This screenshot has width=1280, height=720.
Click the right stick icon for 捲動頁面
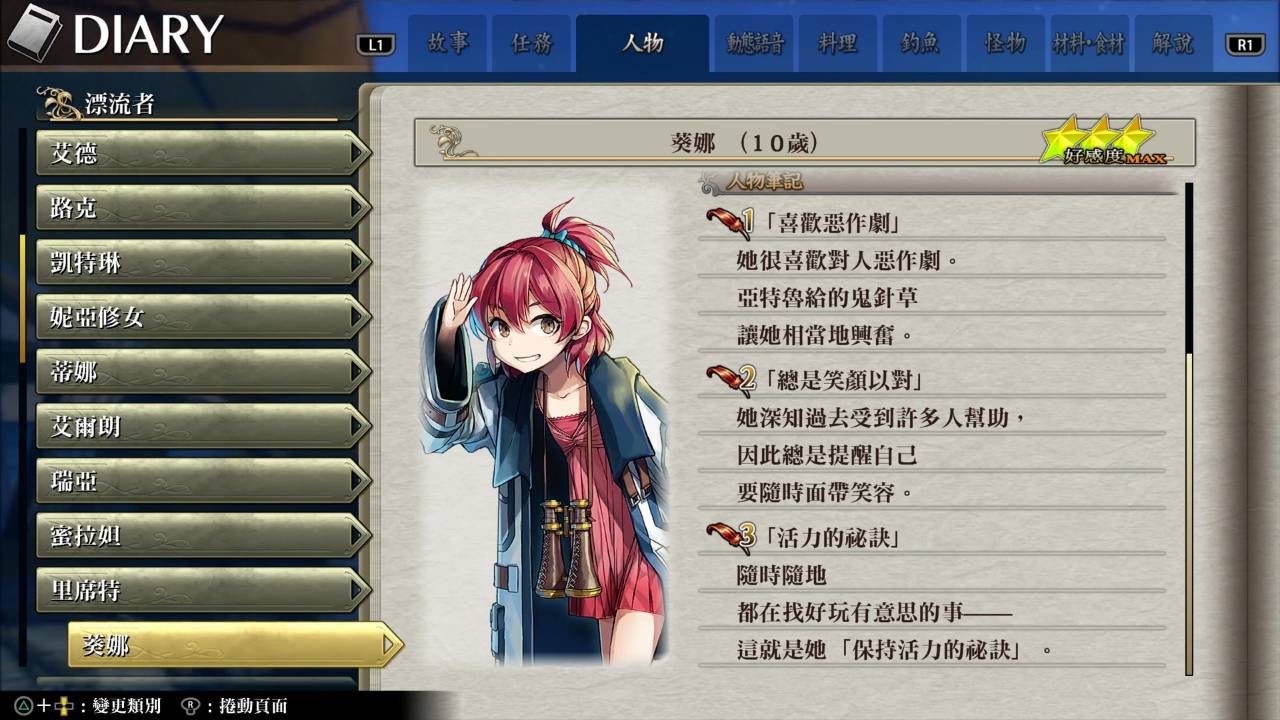[x=191, y=706]
